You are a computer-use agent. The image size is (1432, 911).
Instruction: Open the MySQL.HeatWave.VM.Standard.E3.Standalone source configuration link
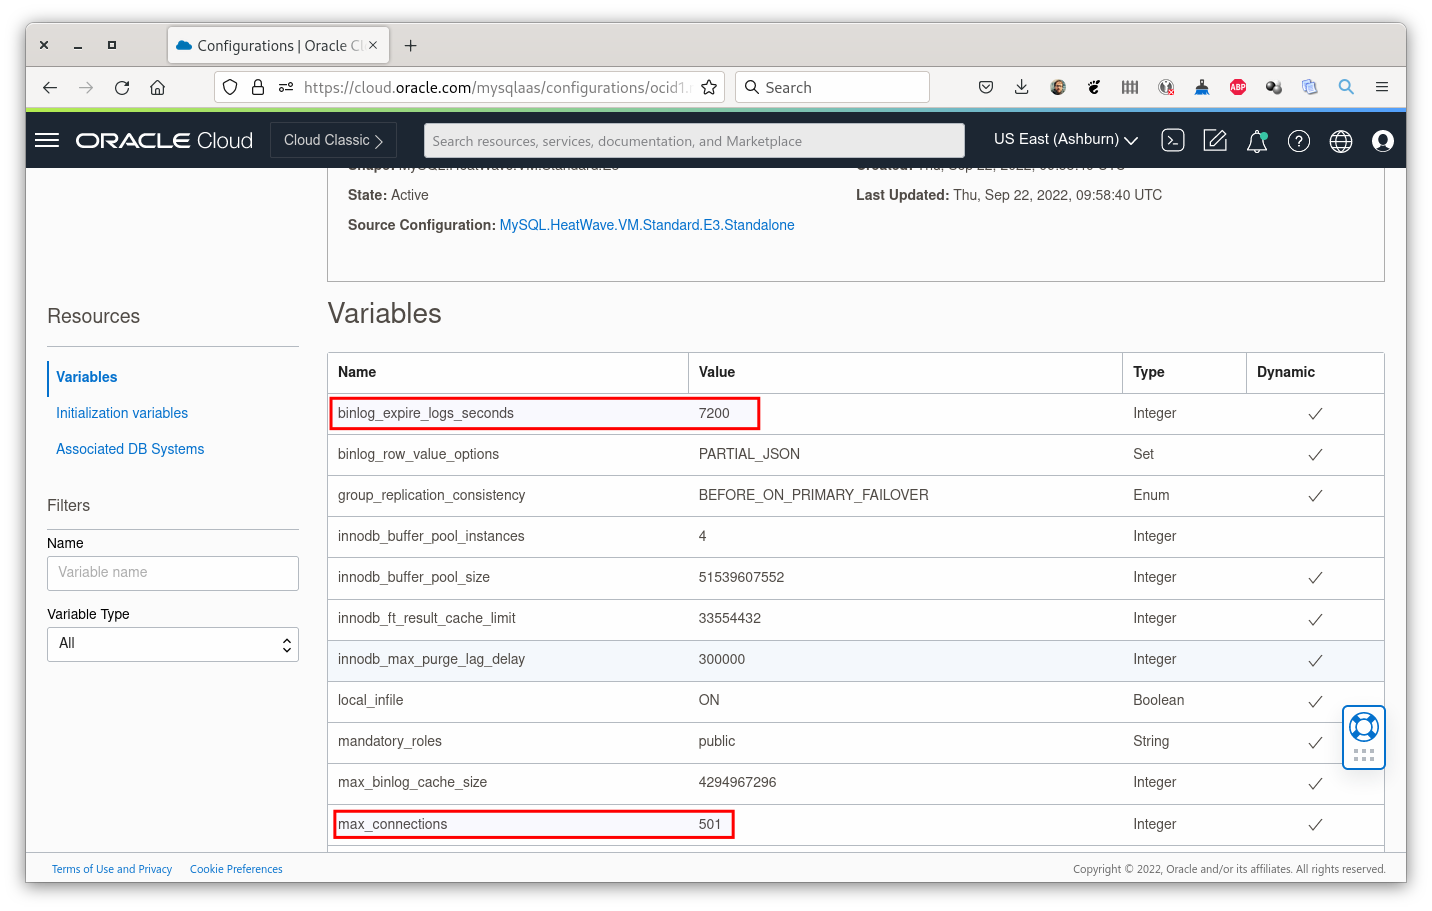pos(647,225)
